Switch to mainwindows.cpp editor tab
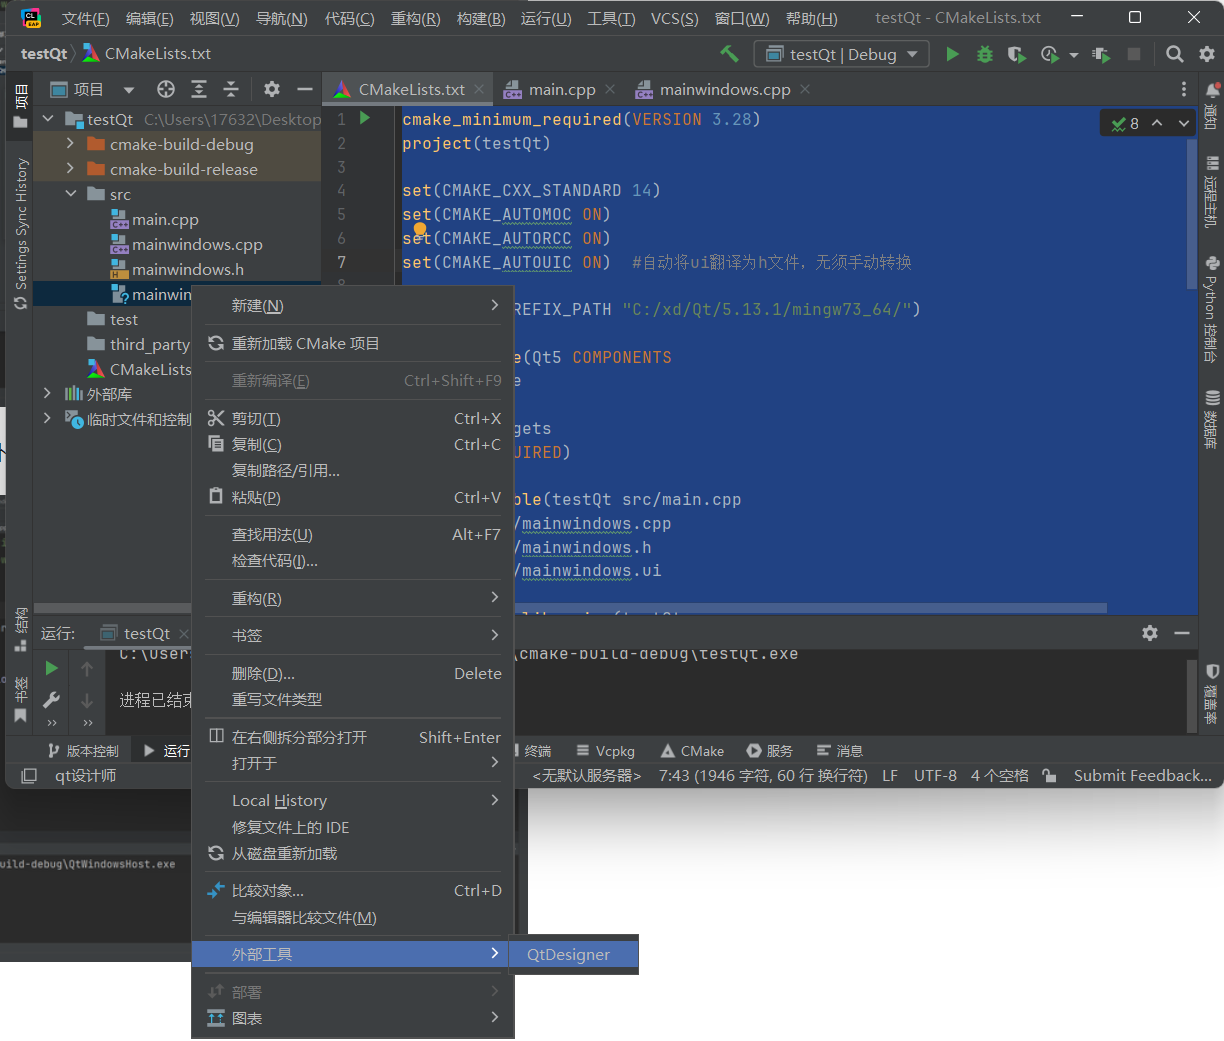The width and height of the screenshot is (1224, 1041). (x=725, y=89)
